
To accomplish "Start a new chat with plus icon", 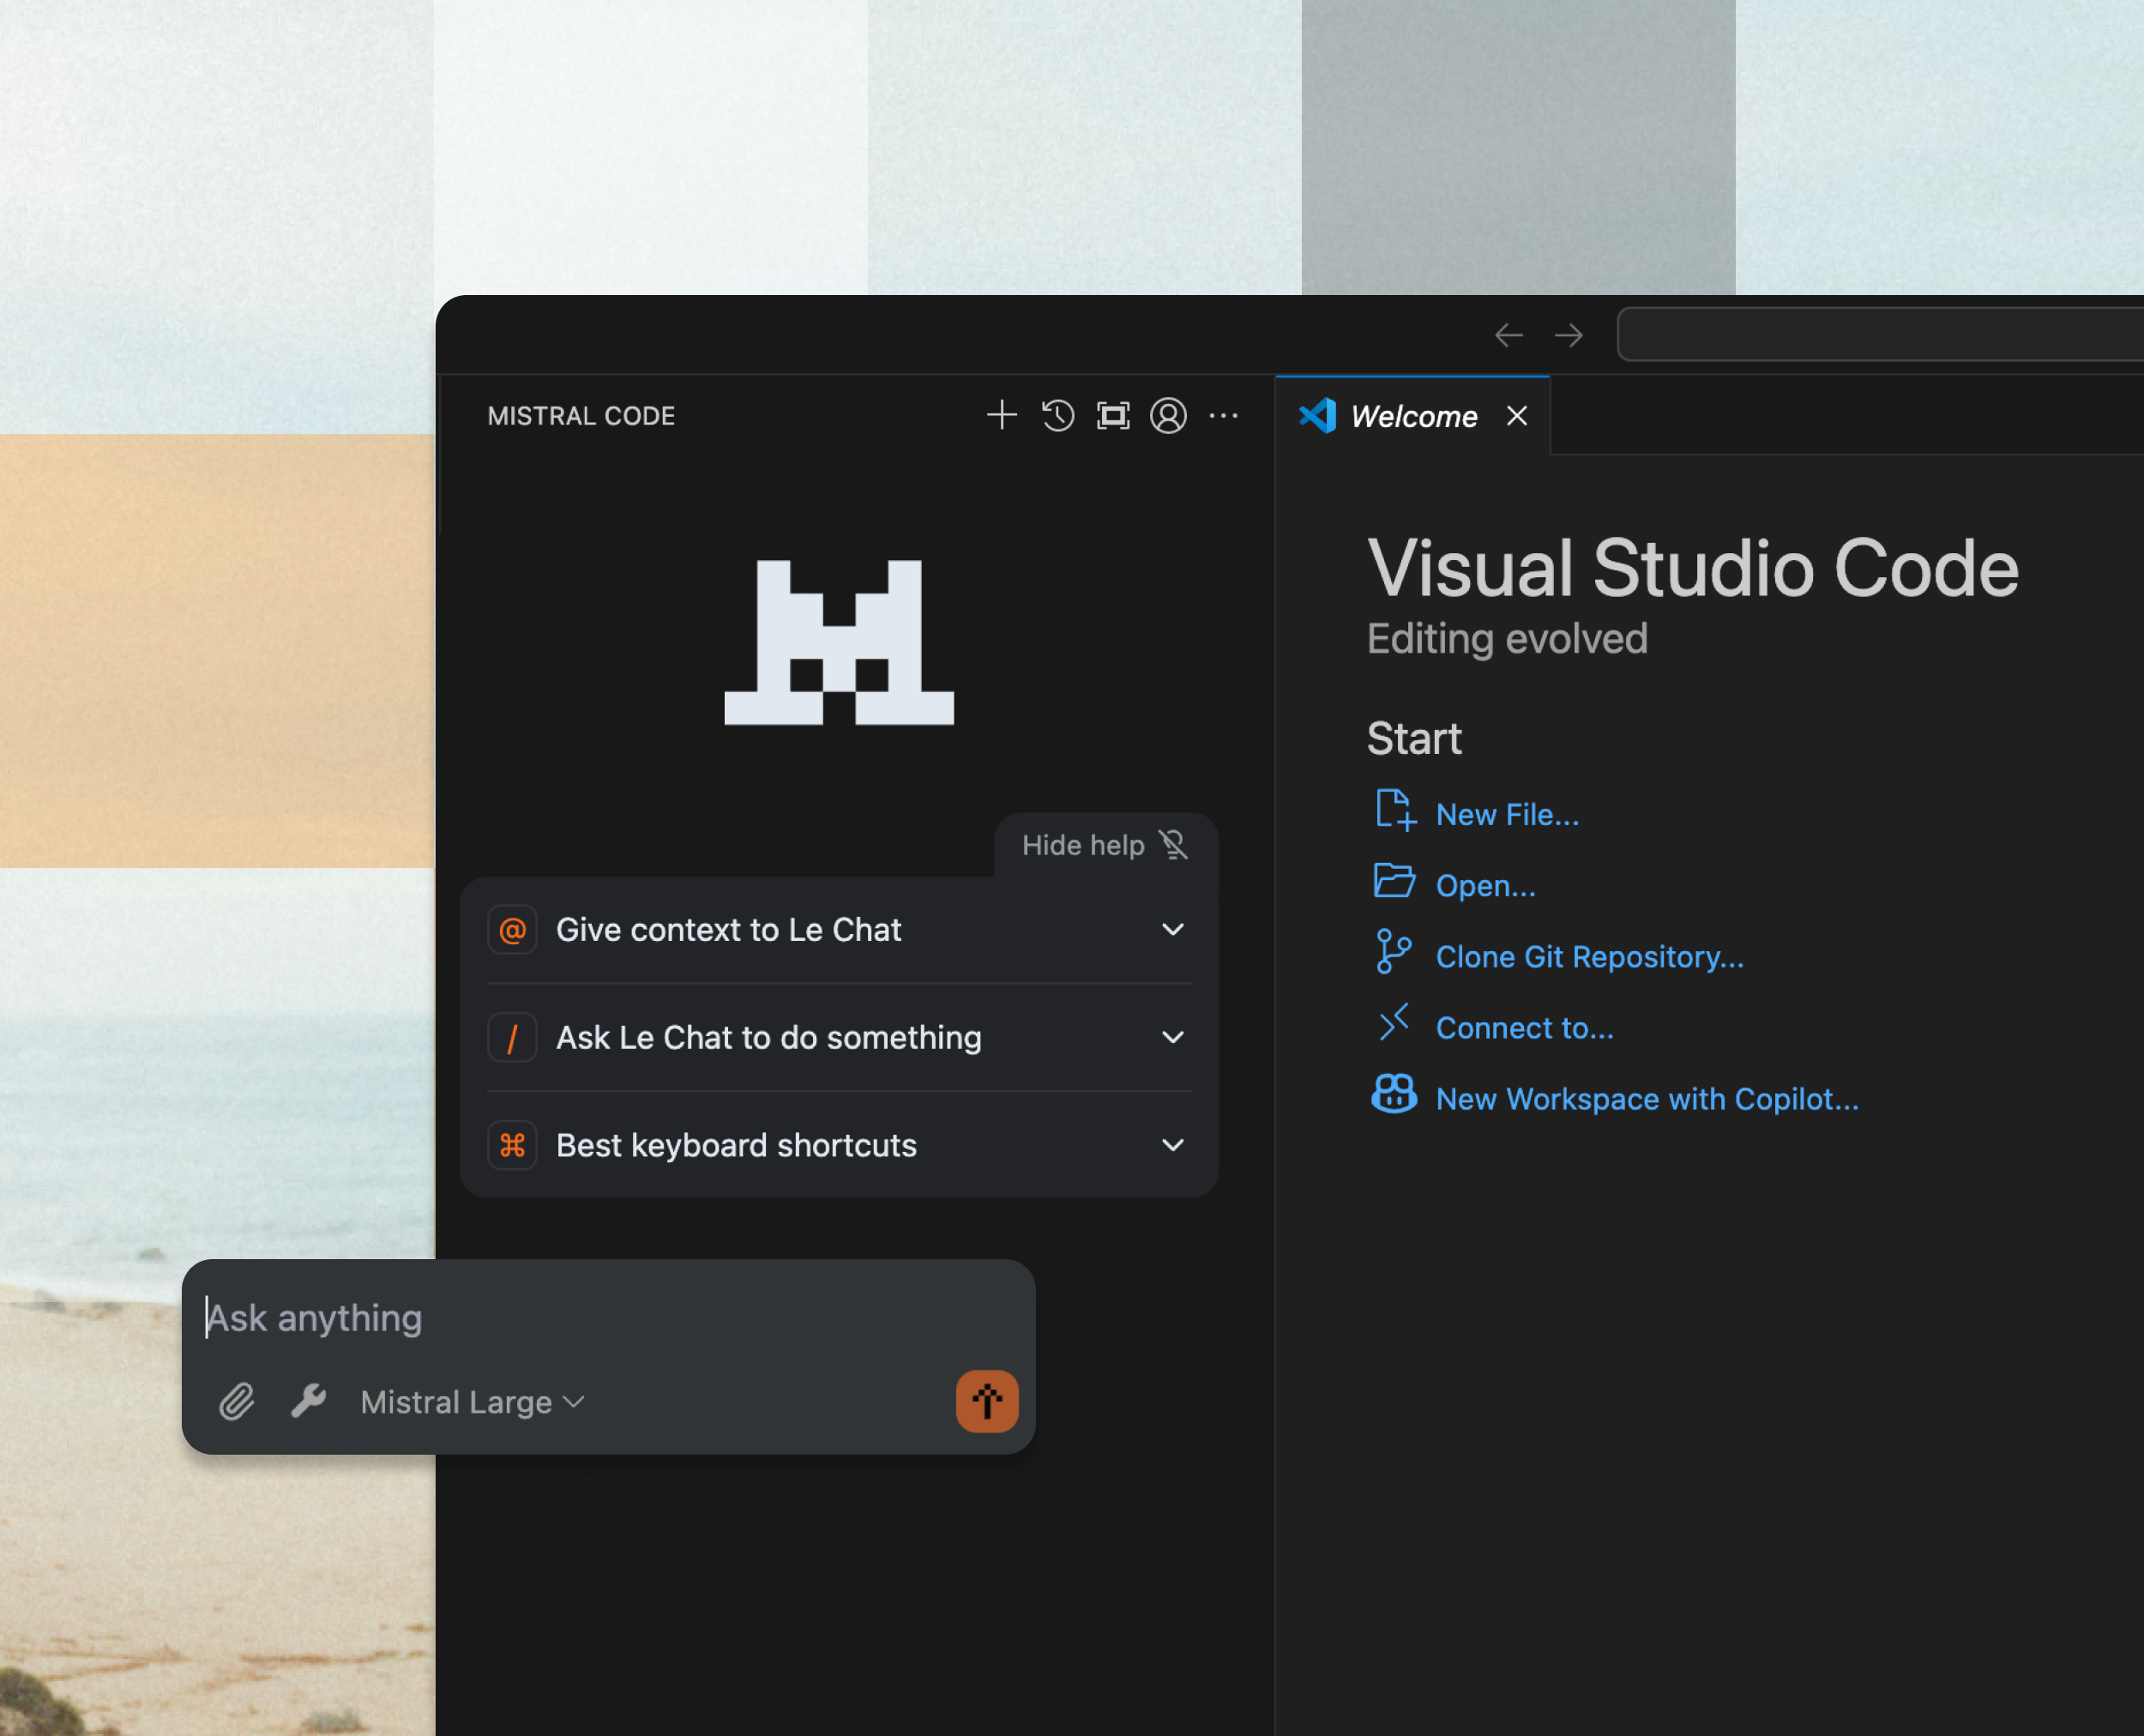I will pos(1001,415).
